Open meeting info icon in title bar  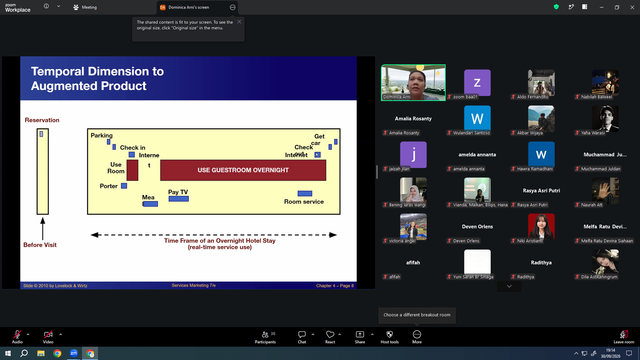coord(46,7)
